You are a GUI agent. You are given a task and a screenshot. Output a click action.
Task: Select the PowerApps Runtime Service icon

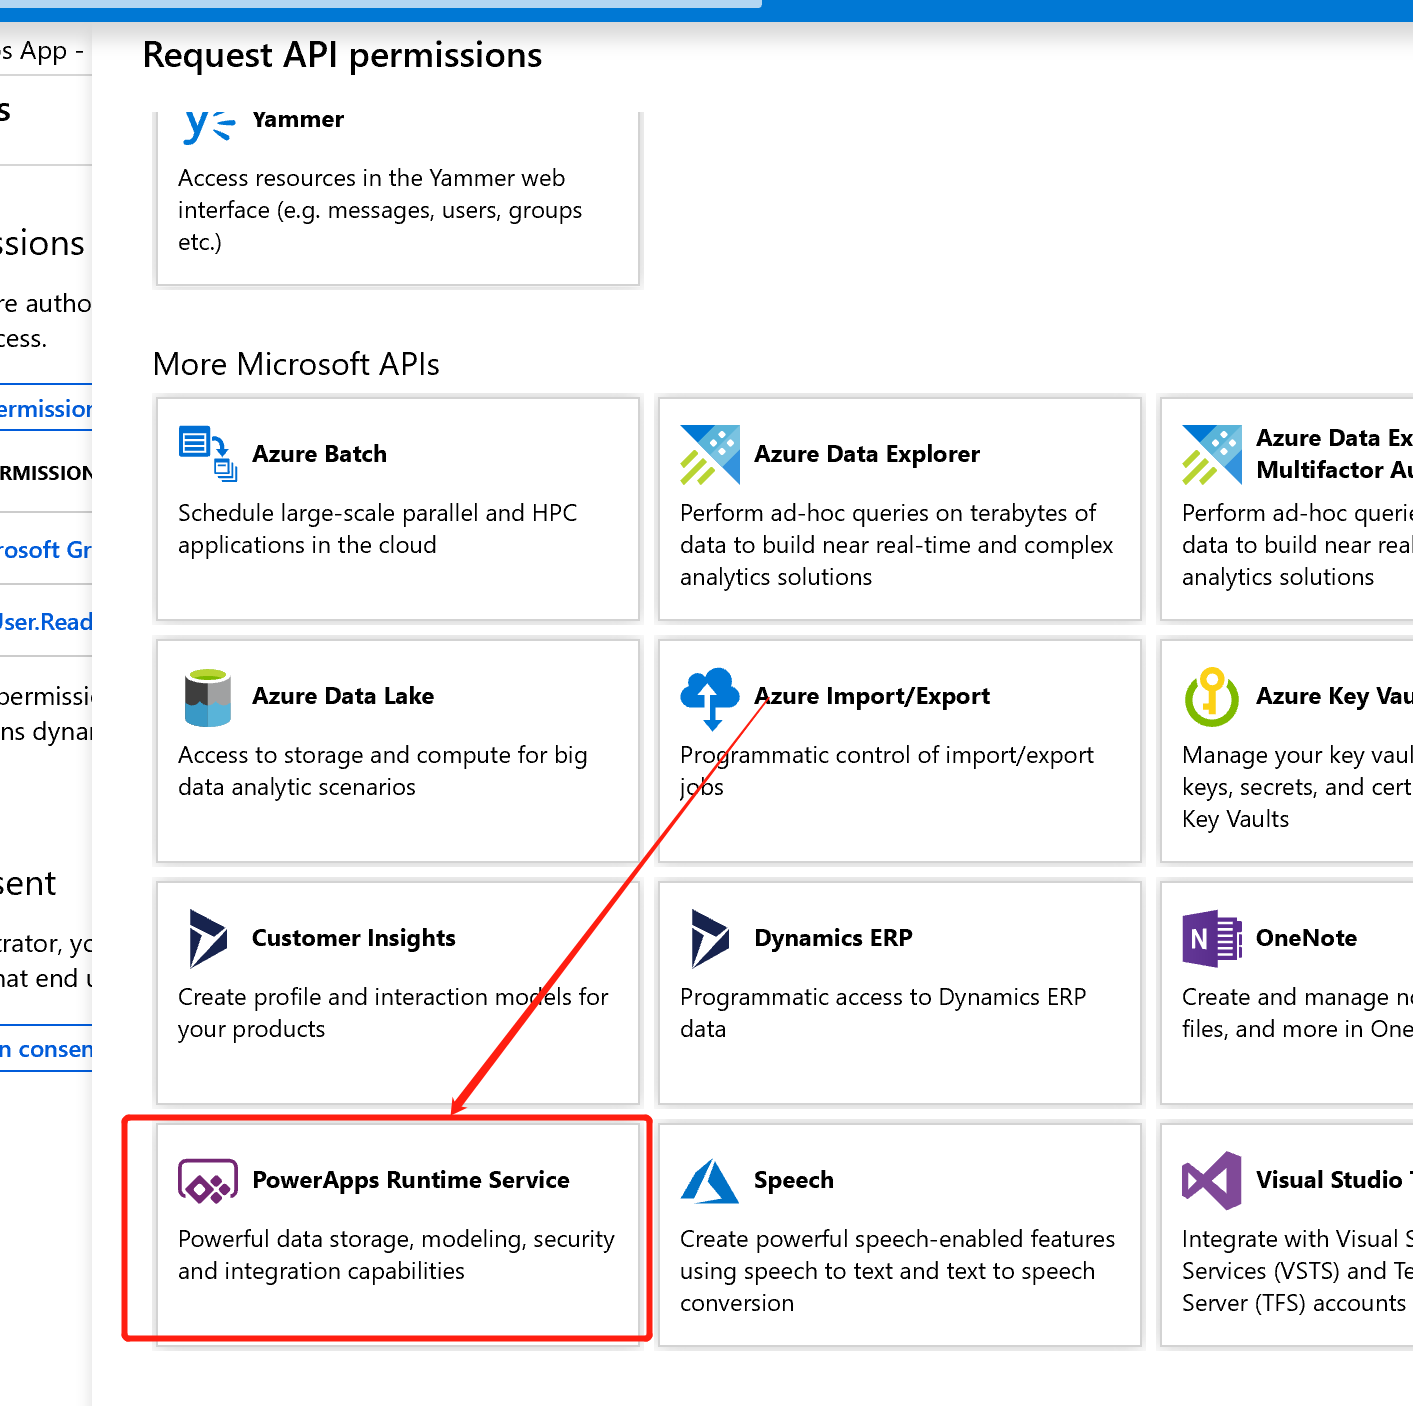pyautogui.click(x=208, y=1181)
